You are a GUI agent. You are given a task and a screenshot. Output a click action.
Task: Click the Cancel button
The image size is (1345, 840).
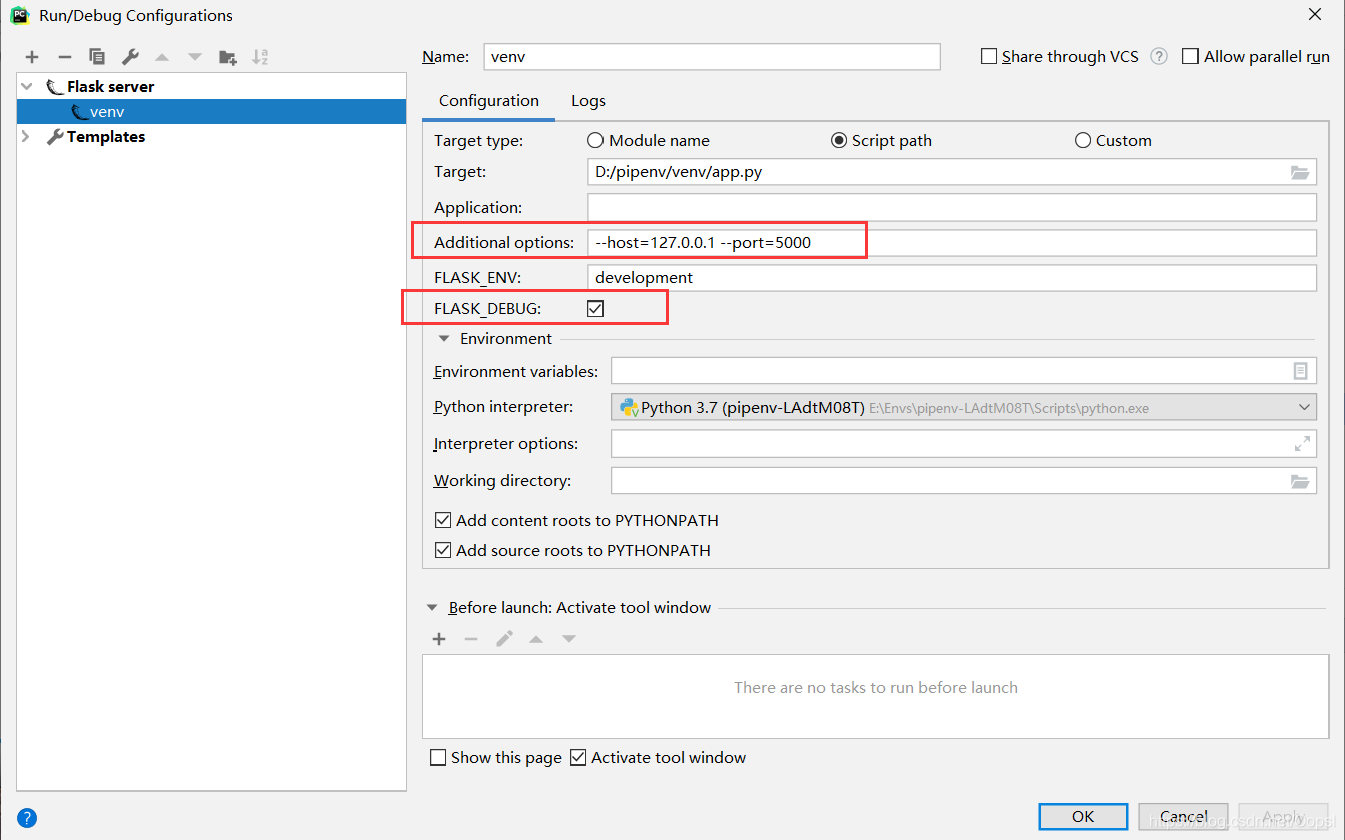pyautogui.click(x=1183, y=817)
